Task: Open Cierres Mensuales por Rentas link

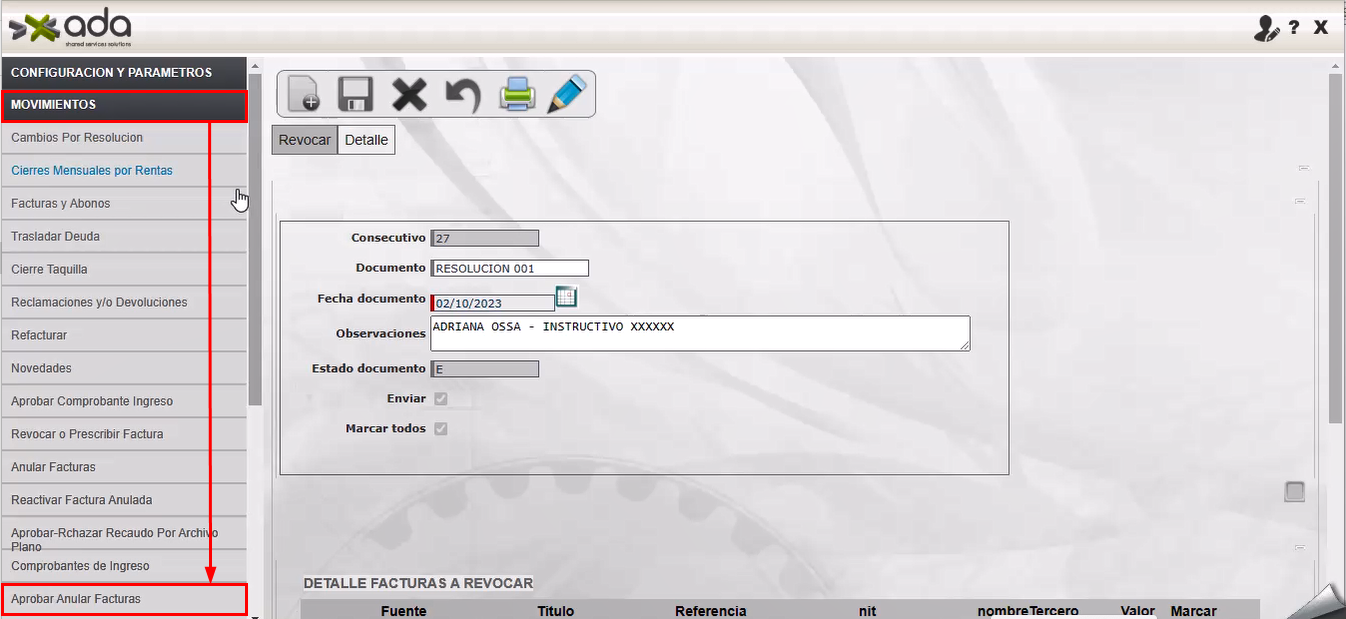Action: point(92,171)
